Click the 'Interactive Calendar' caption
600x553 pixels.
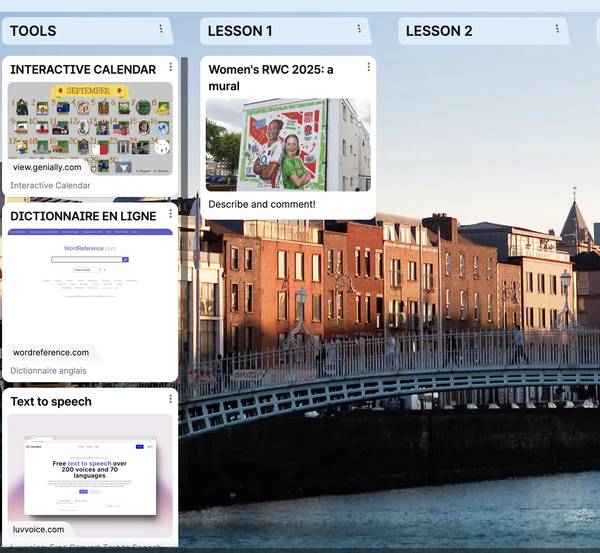tap(50, 186)
